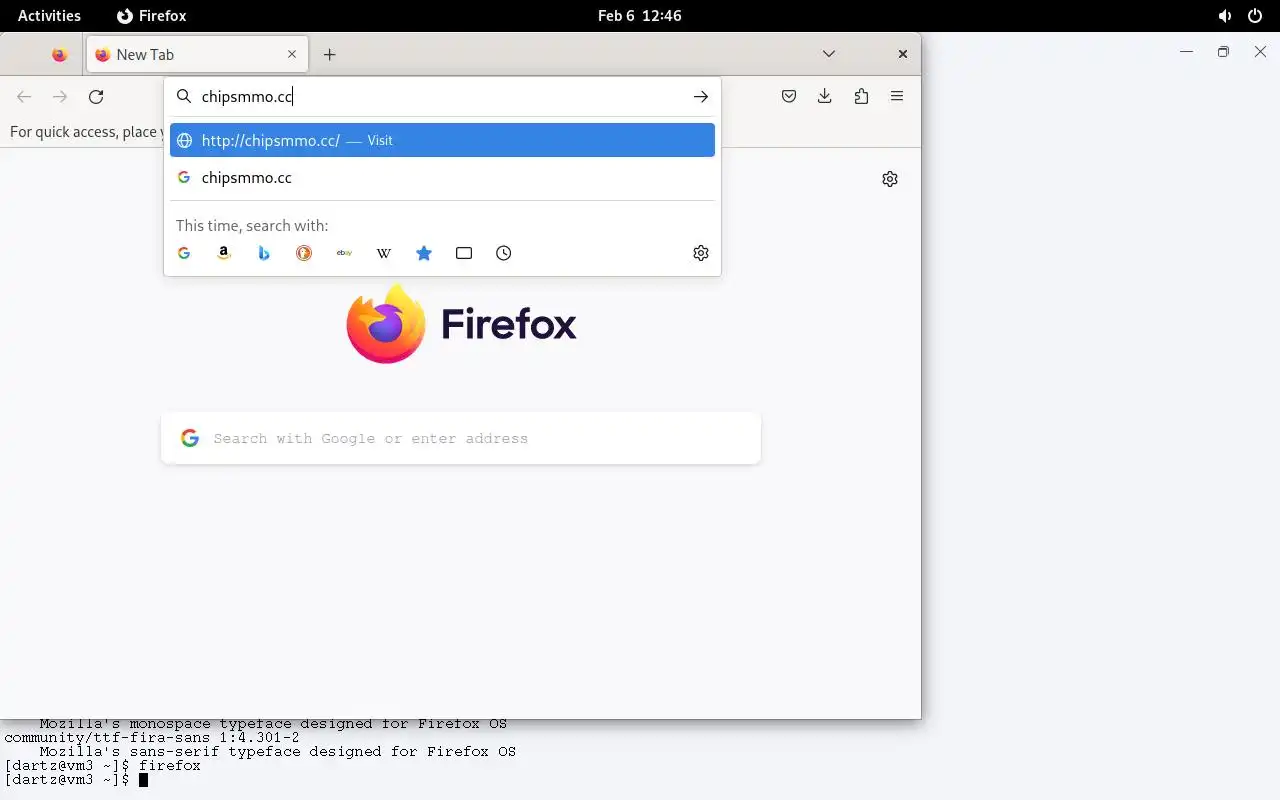Click the terminal prompt line in background
Viewport: 1280px width, 800px height.
[76, 780]
